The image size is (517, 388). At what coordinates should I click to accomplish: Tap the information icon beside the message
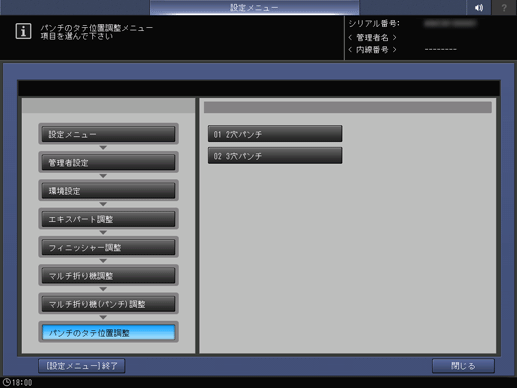coord(23,31)
